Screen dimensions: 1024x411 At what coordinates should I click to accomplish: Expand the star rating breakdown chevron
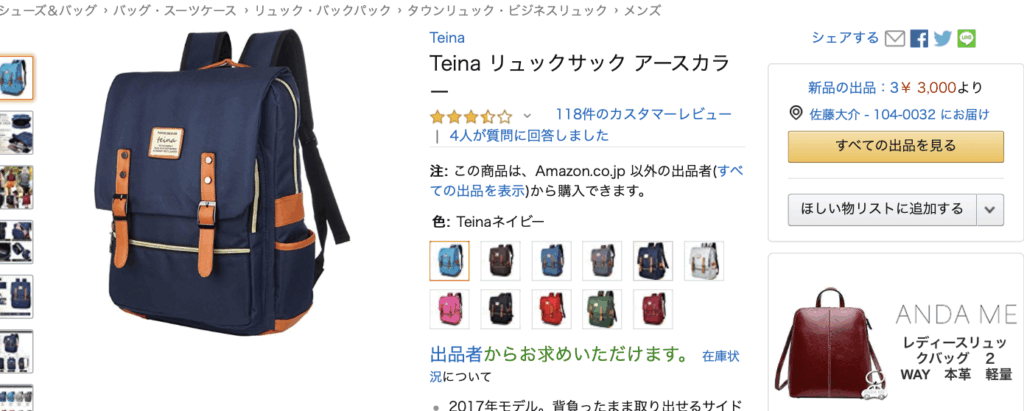pyautogui.click(x=528, y=116)
